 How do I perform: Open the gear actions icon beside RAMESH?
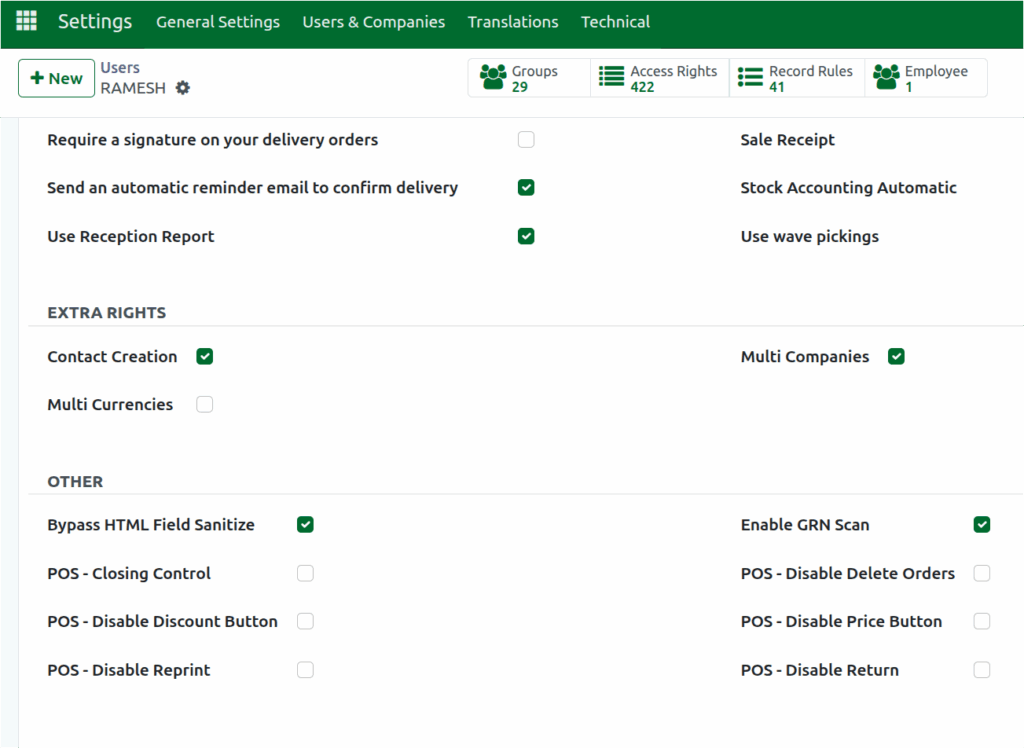point(182,88)
